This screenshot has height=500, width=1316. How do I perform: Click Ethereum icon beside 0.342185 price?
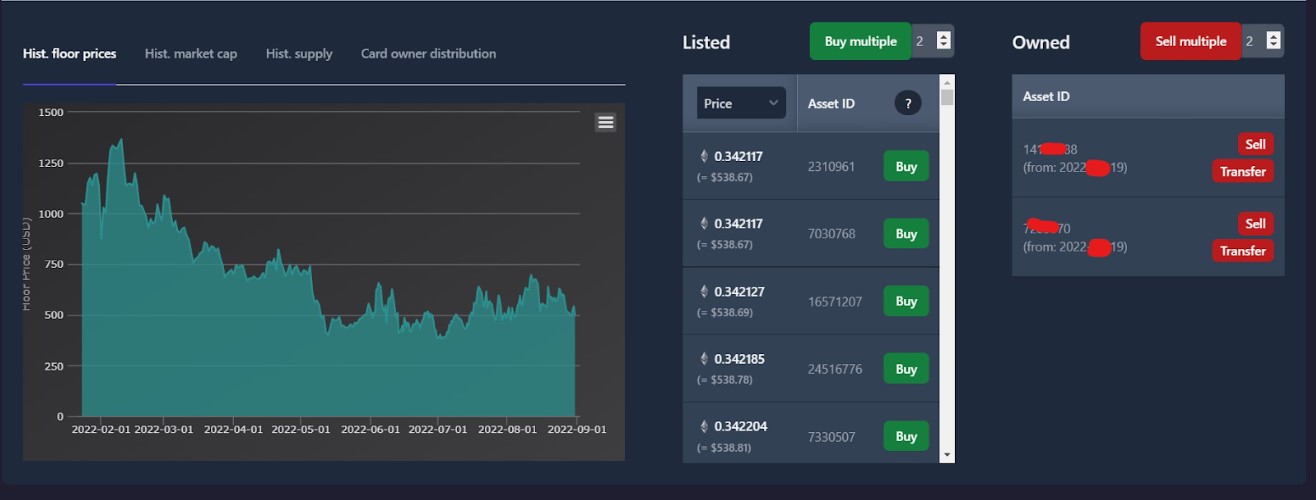pyautogui.click(x=703, y=358)
